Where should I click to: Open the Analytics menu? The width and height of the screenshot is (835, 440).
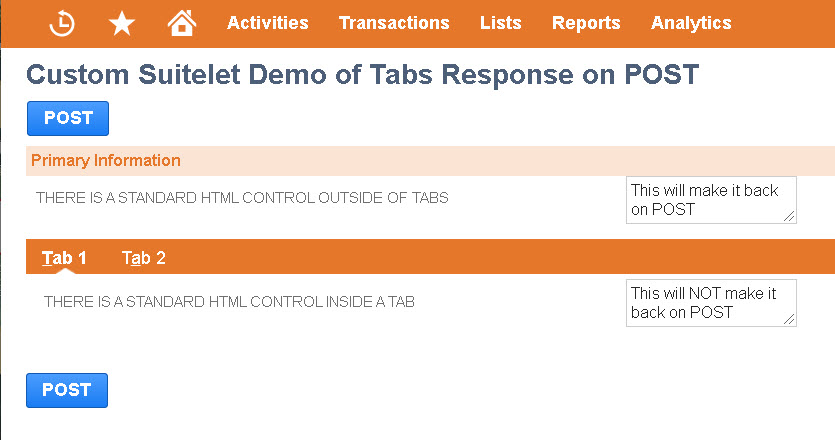[x=691, y=23]
